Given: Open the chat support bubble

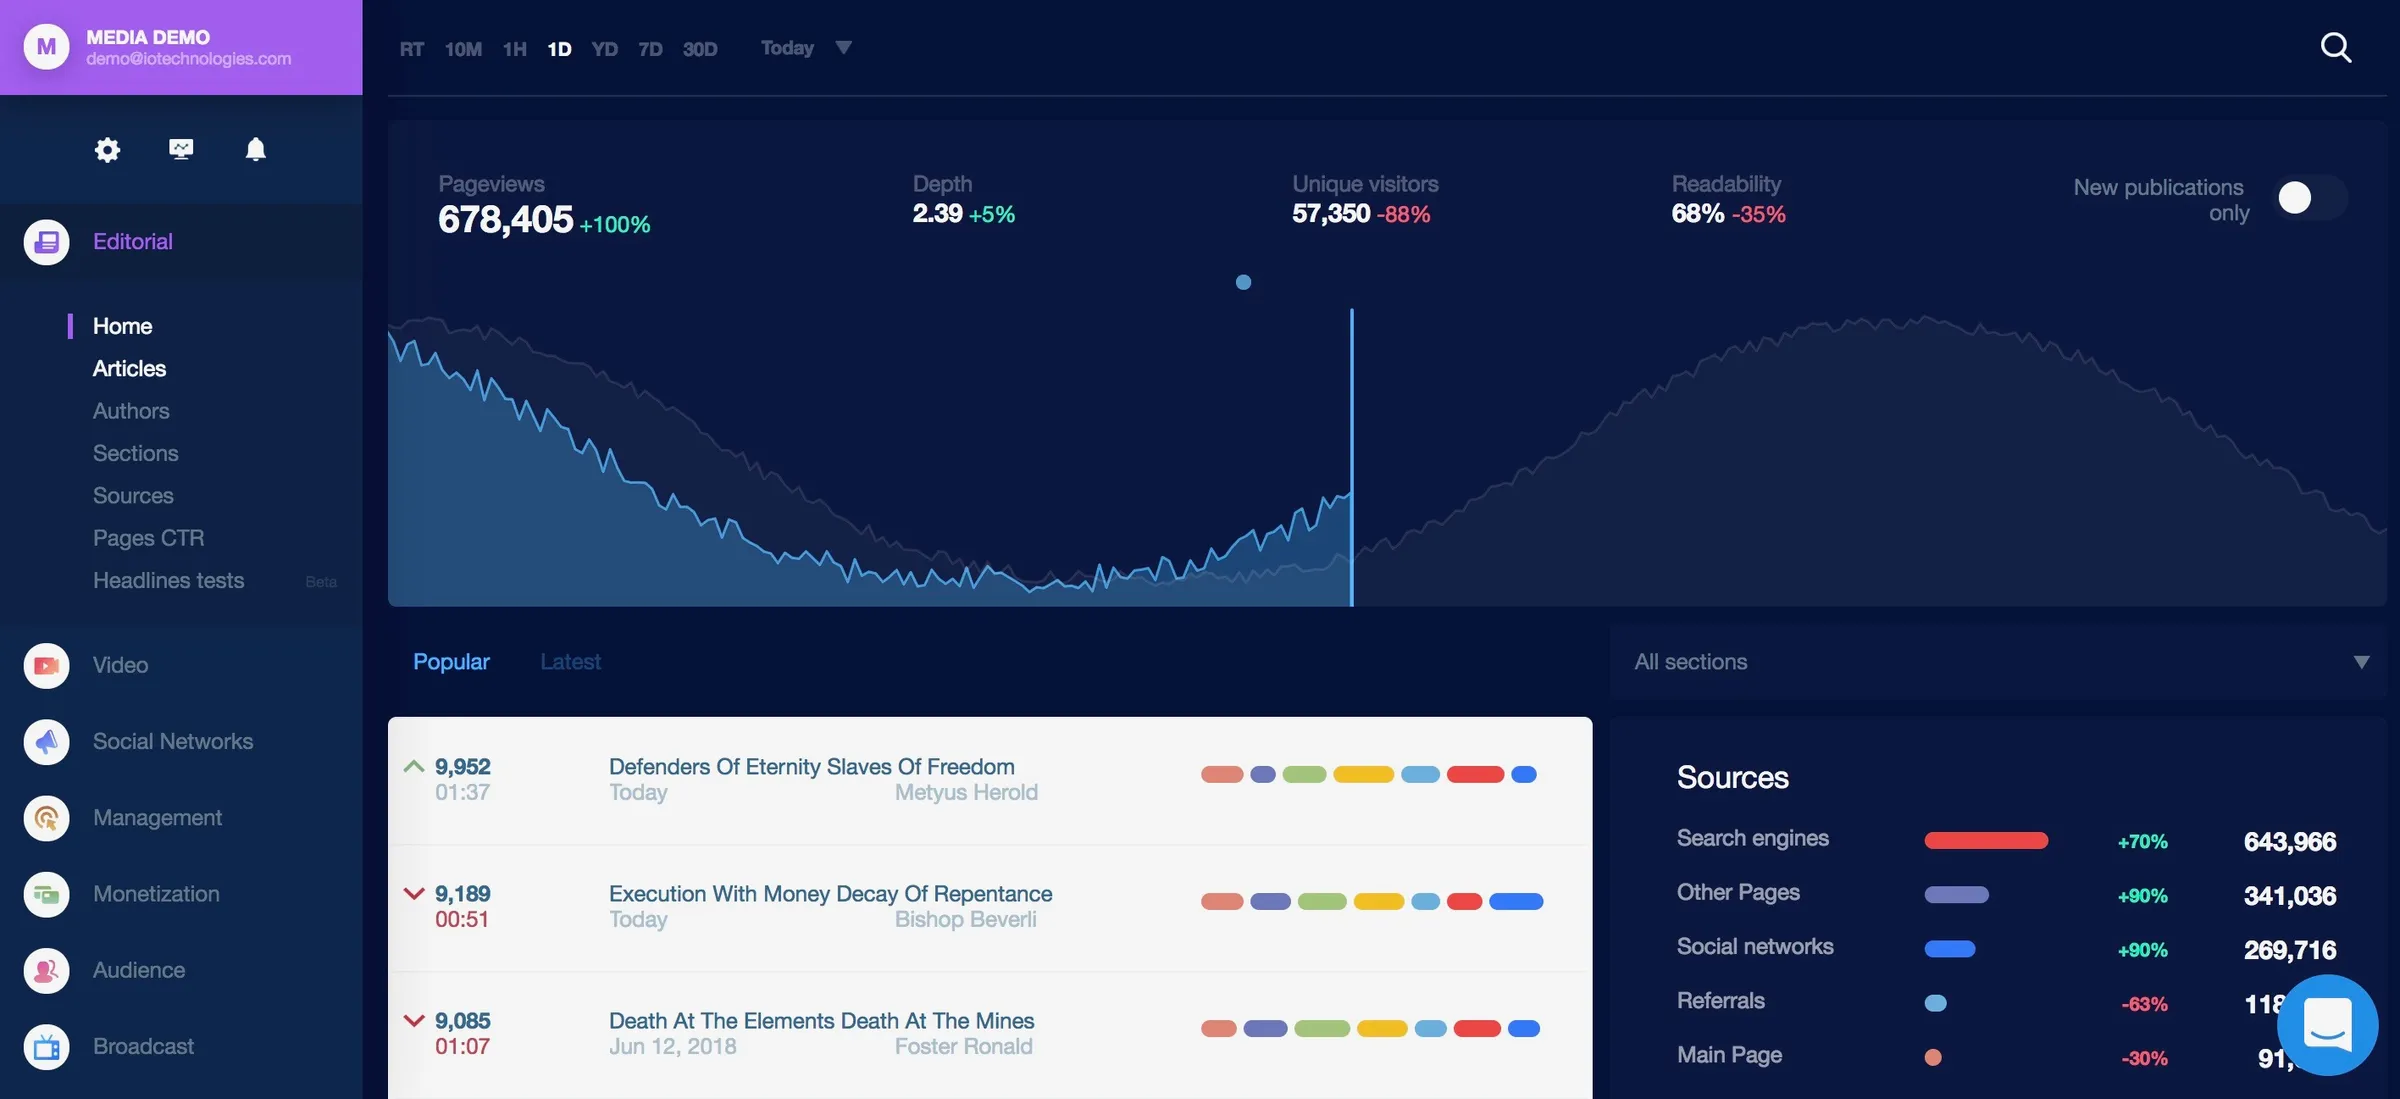Looking at the screenshot, I should point(2328,1025).
